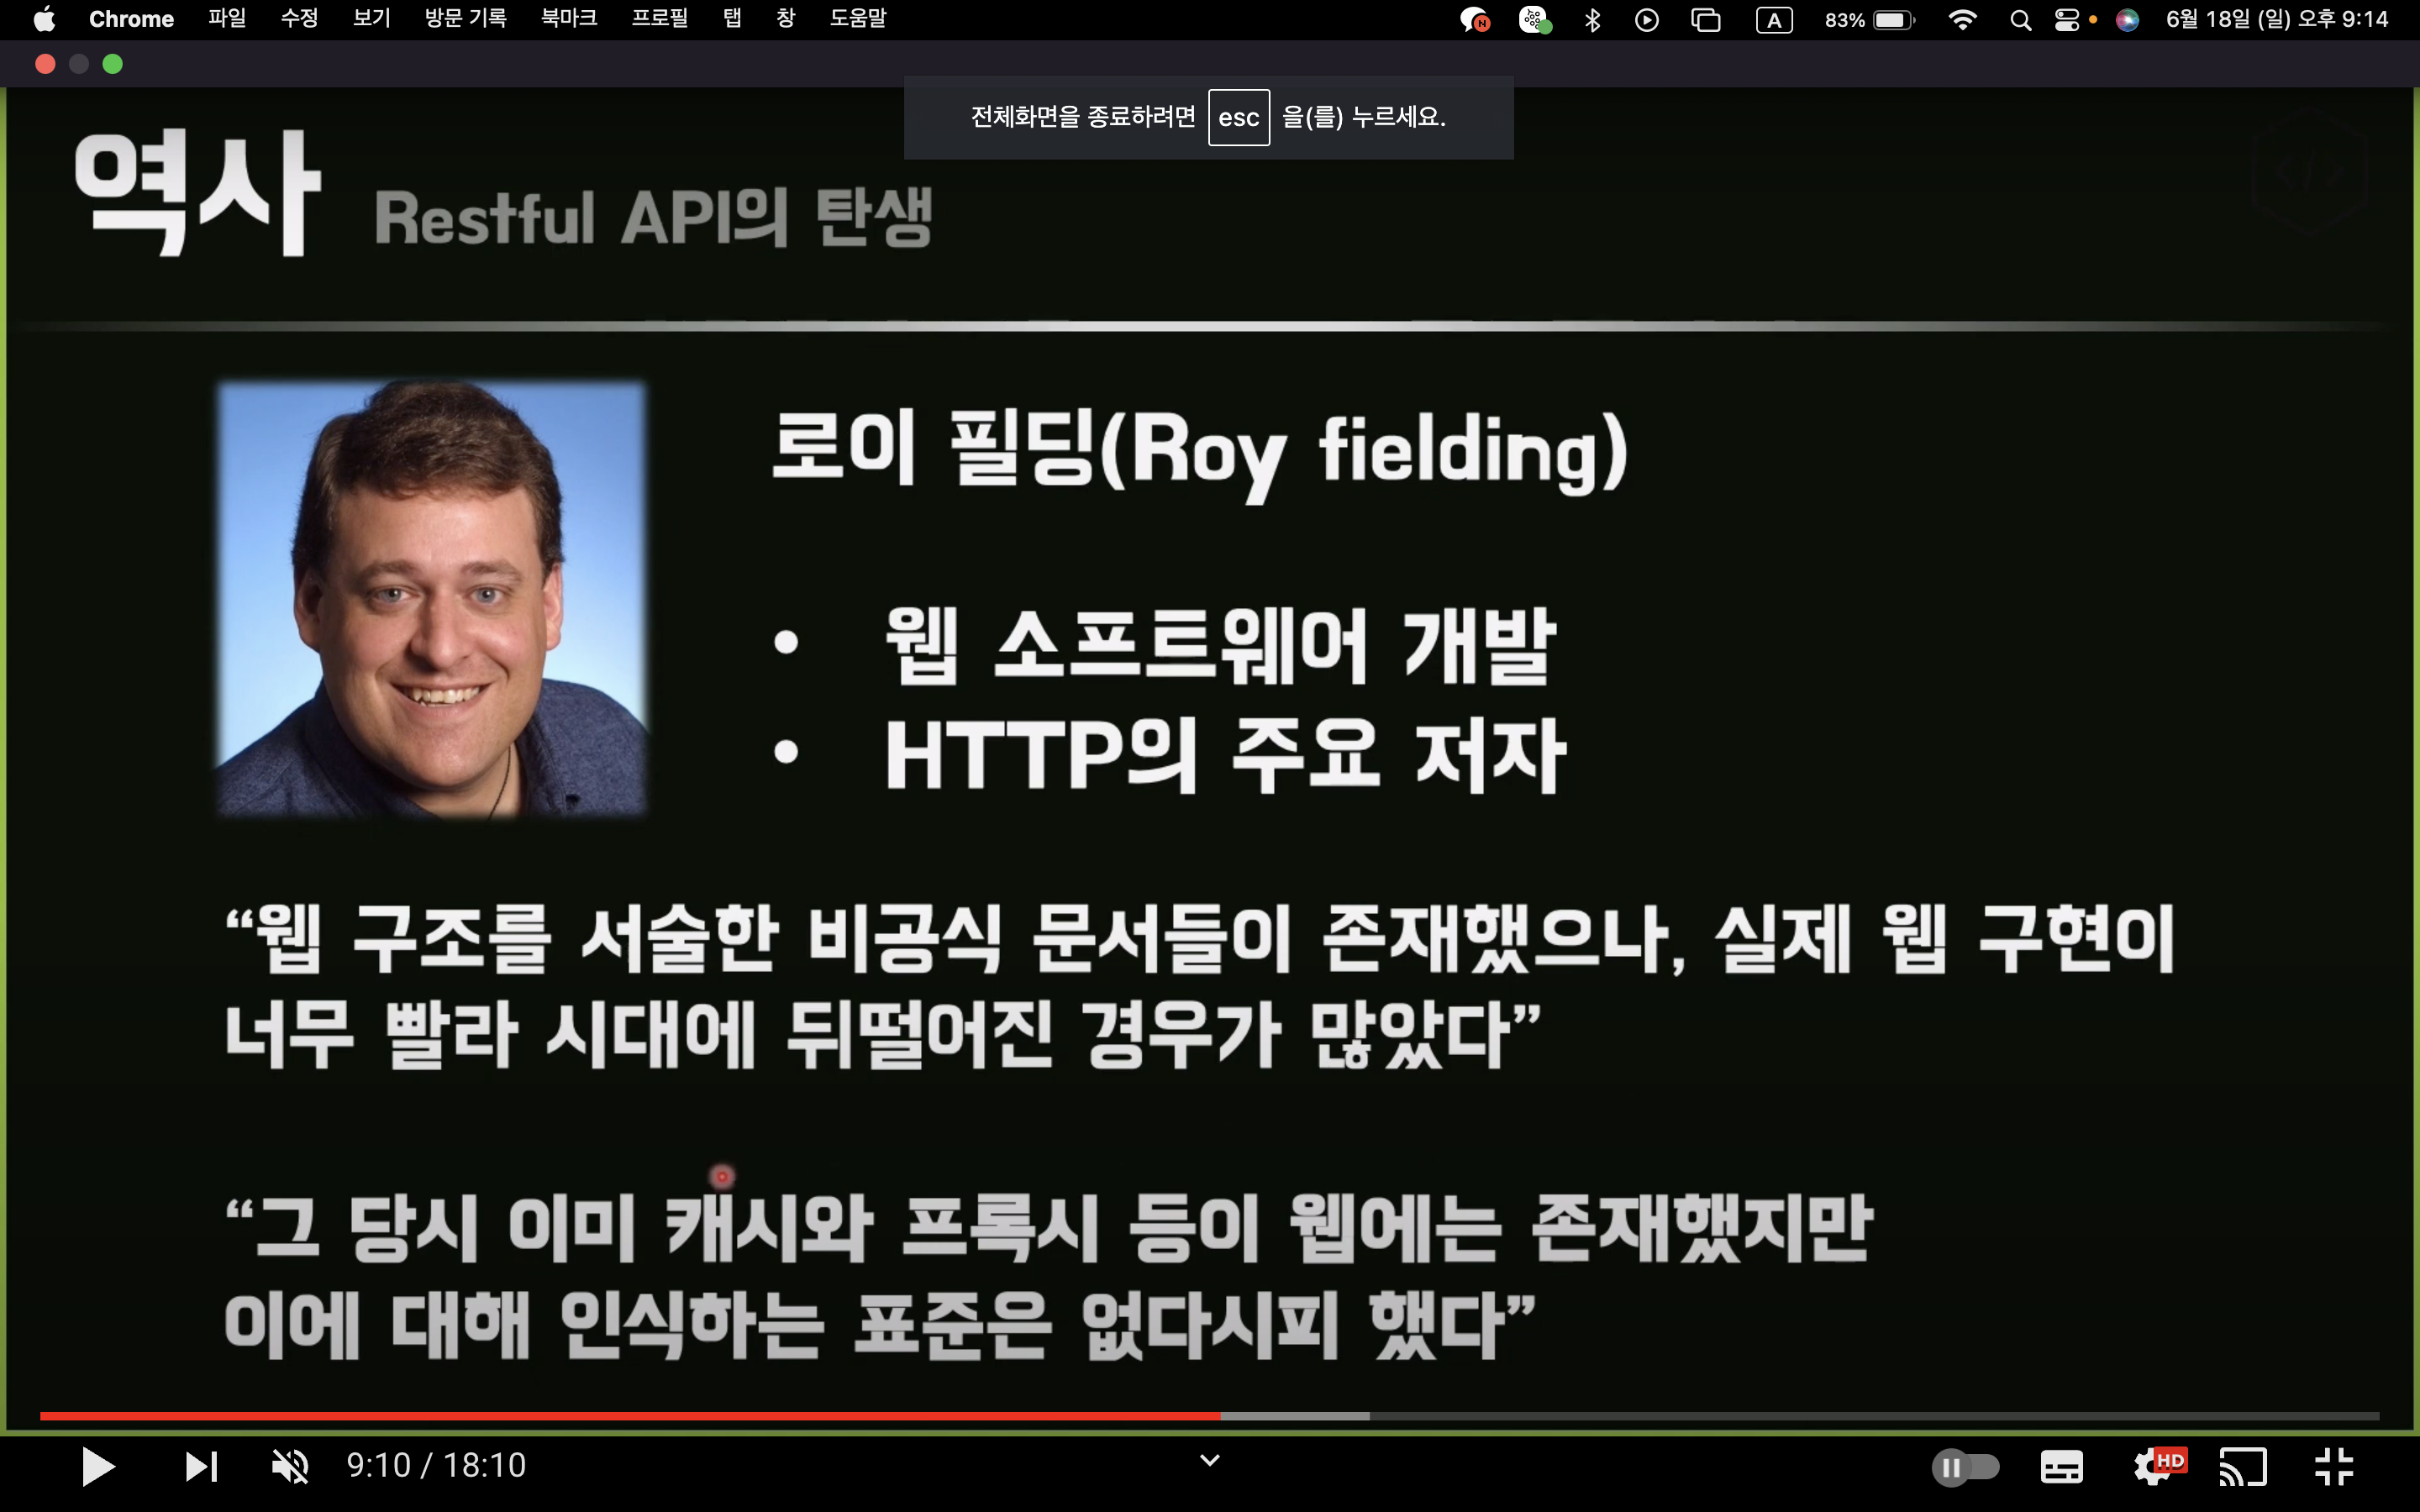Open Spotlight search in the menu bar

(2020, 20)
